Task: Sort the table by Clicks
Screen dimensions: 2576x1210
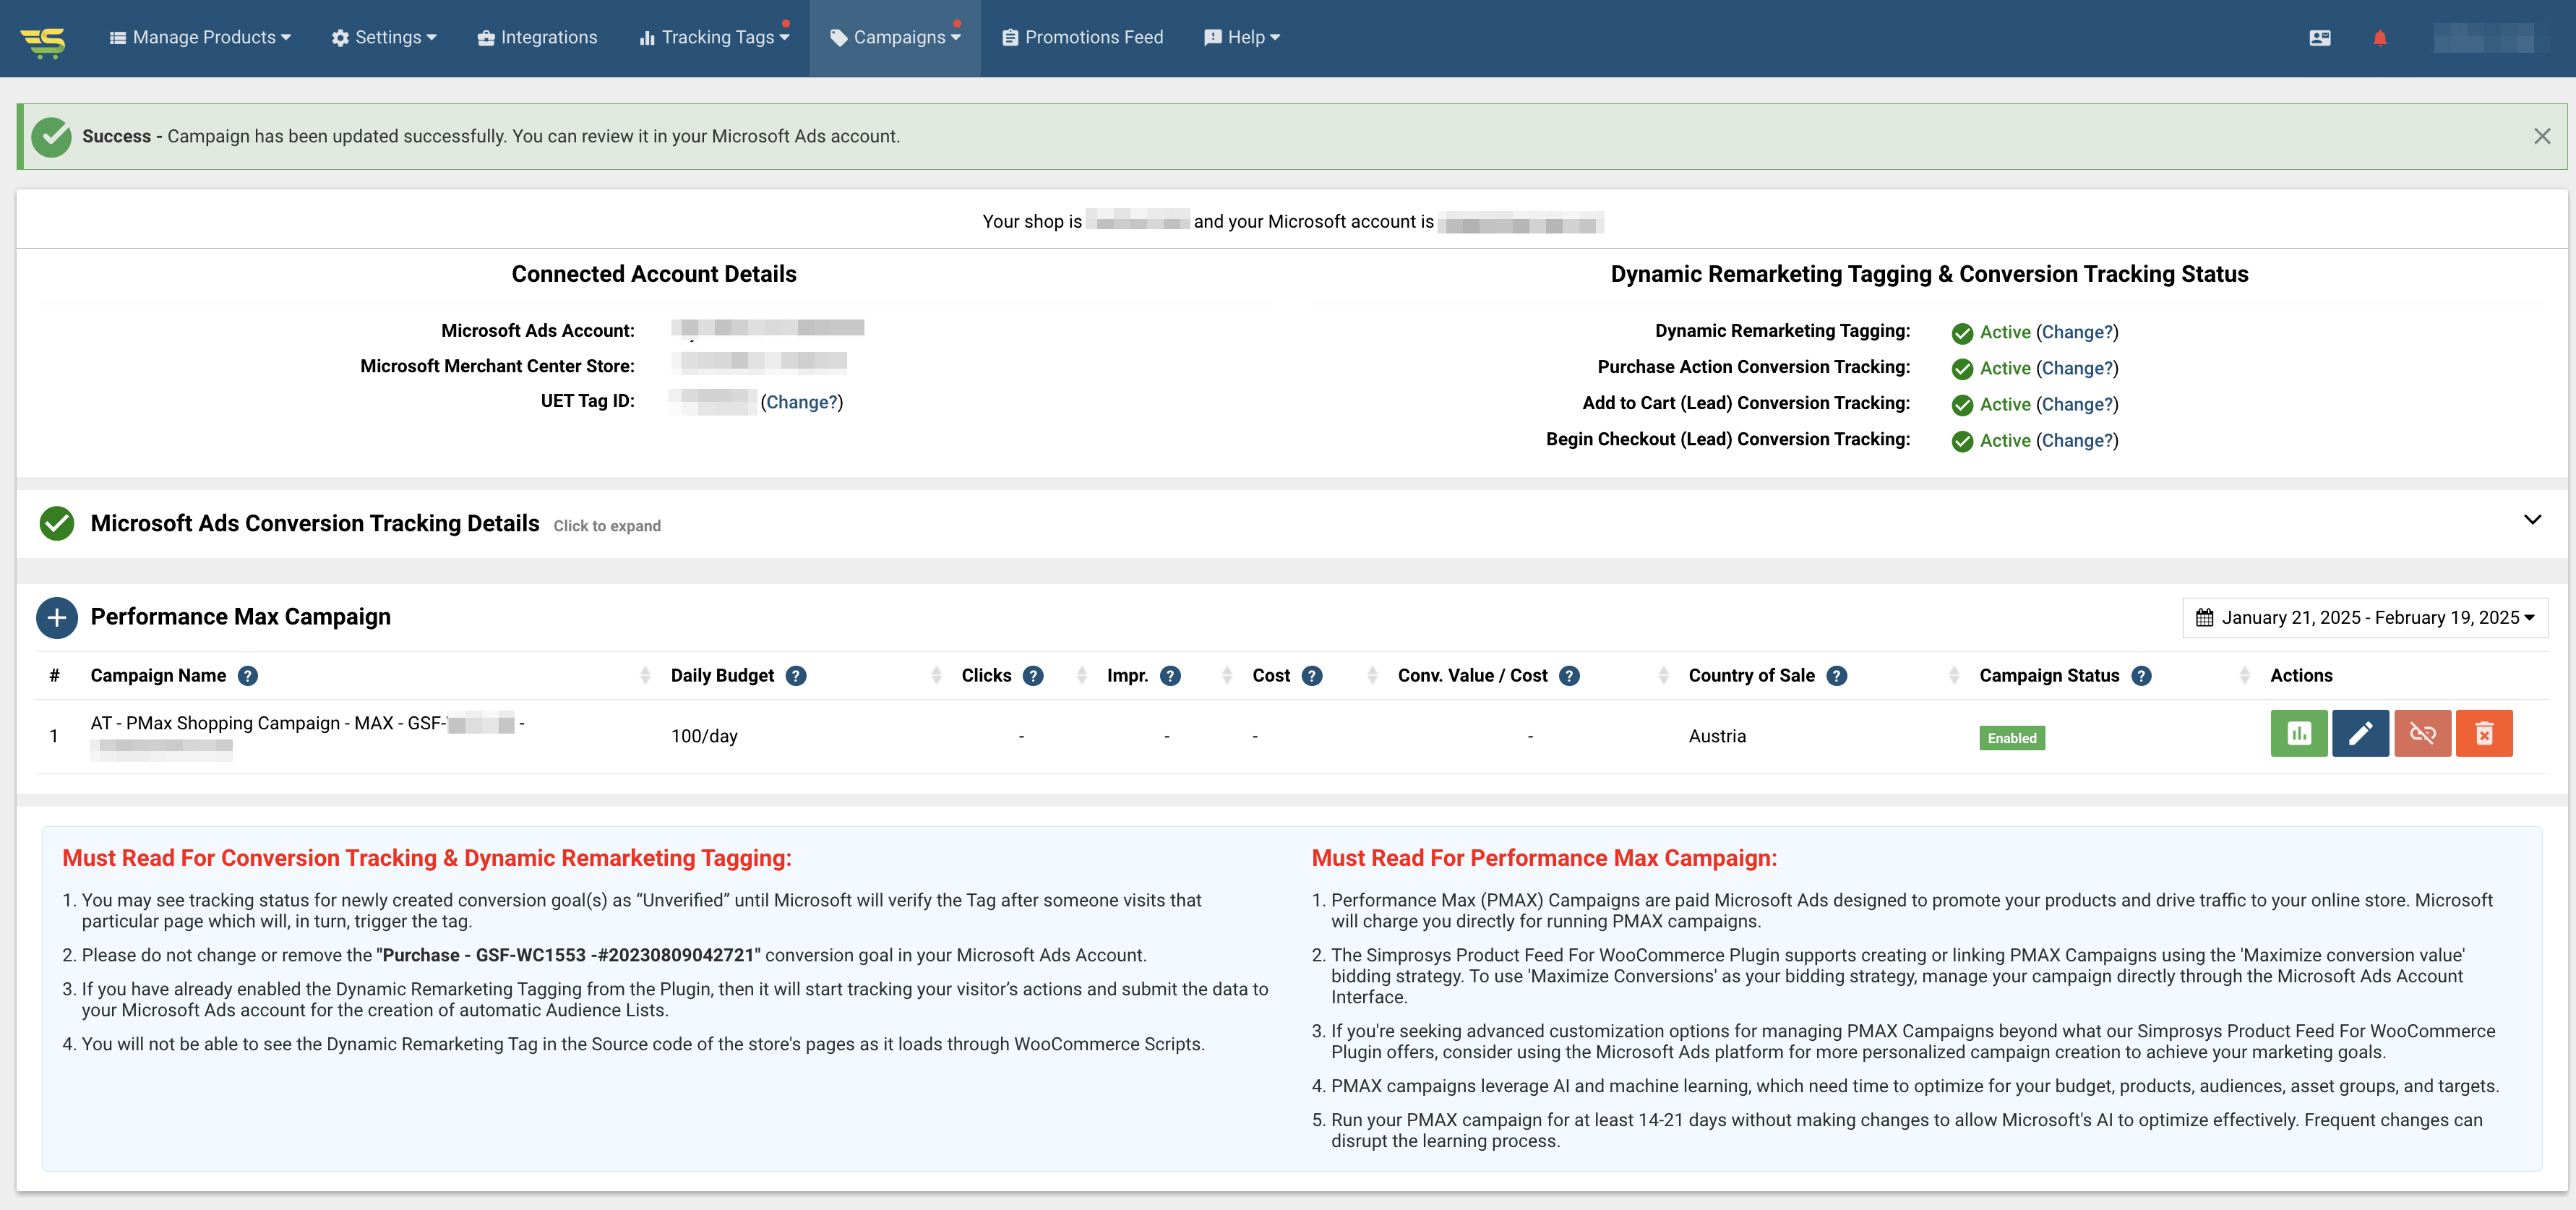Action: tap(1081, 676)
